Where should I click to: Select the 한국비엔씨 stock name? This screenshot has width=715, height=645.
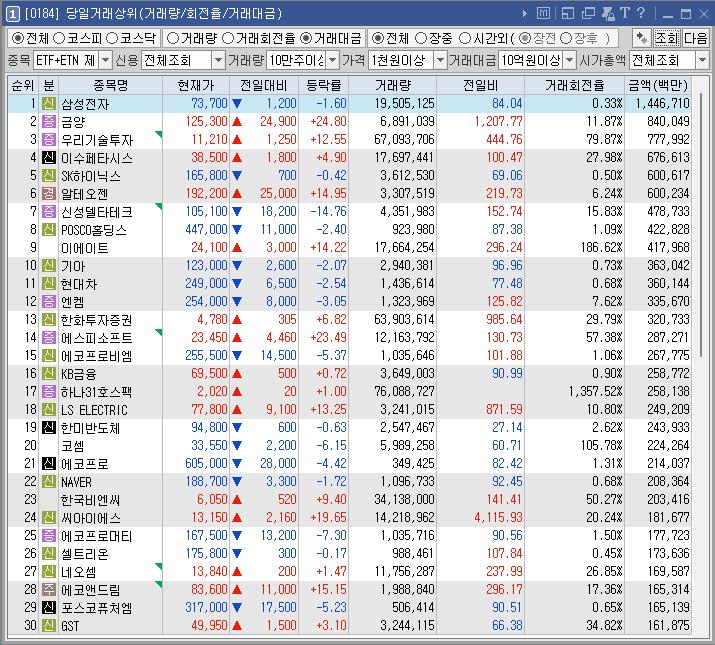(91, 499)
